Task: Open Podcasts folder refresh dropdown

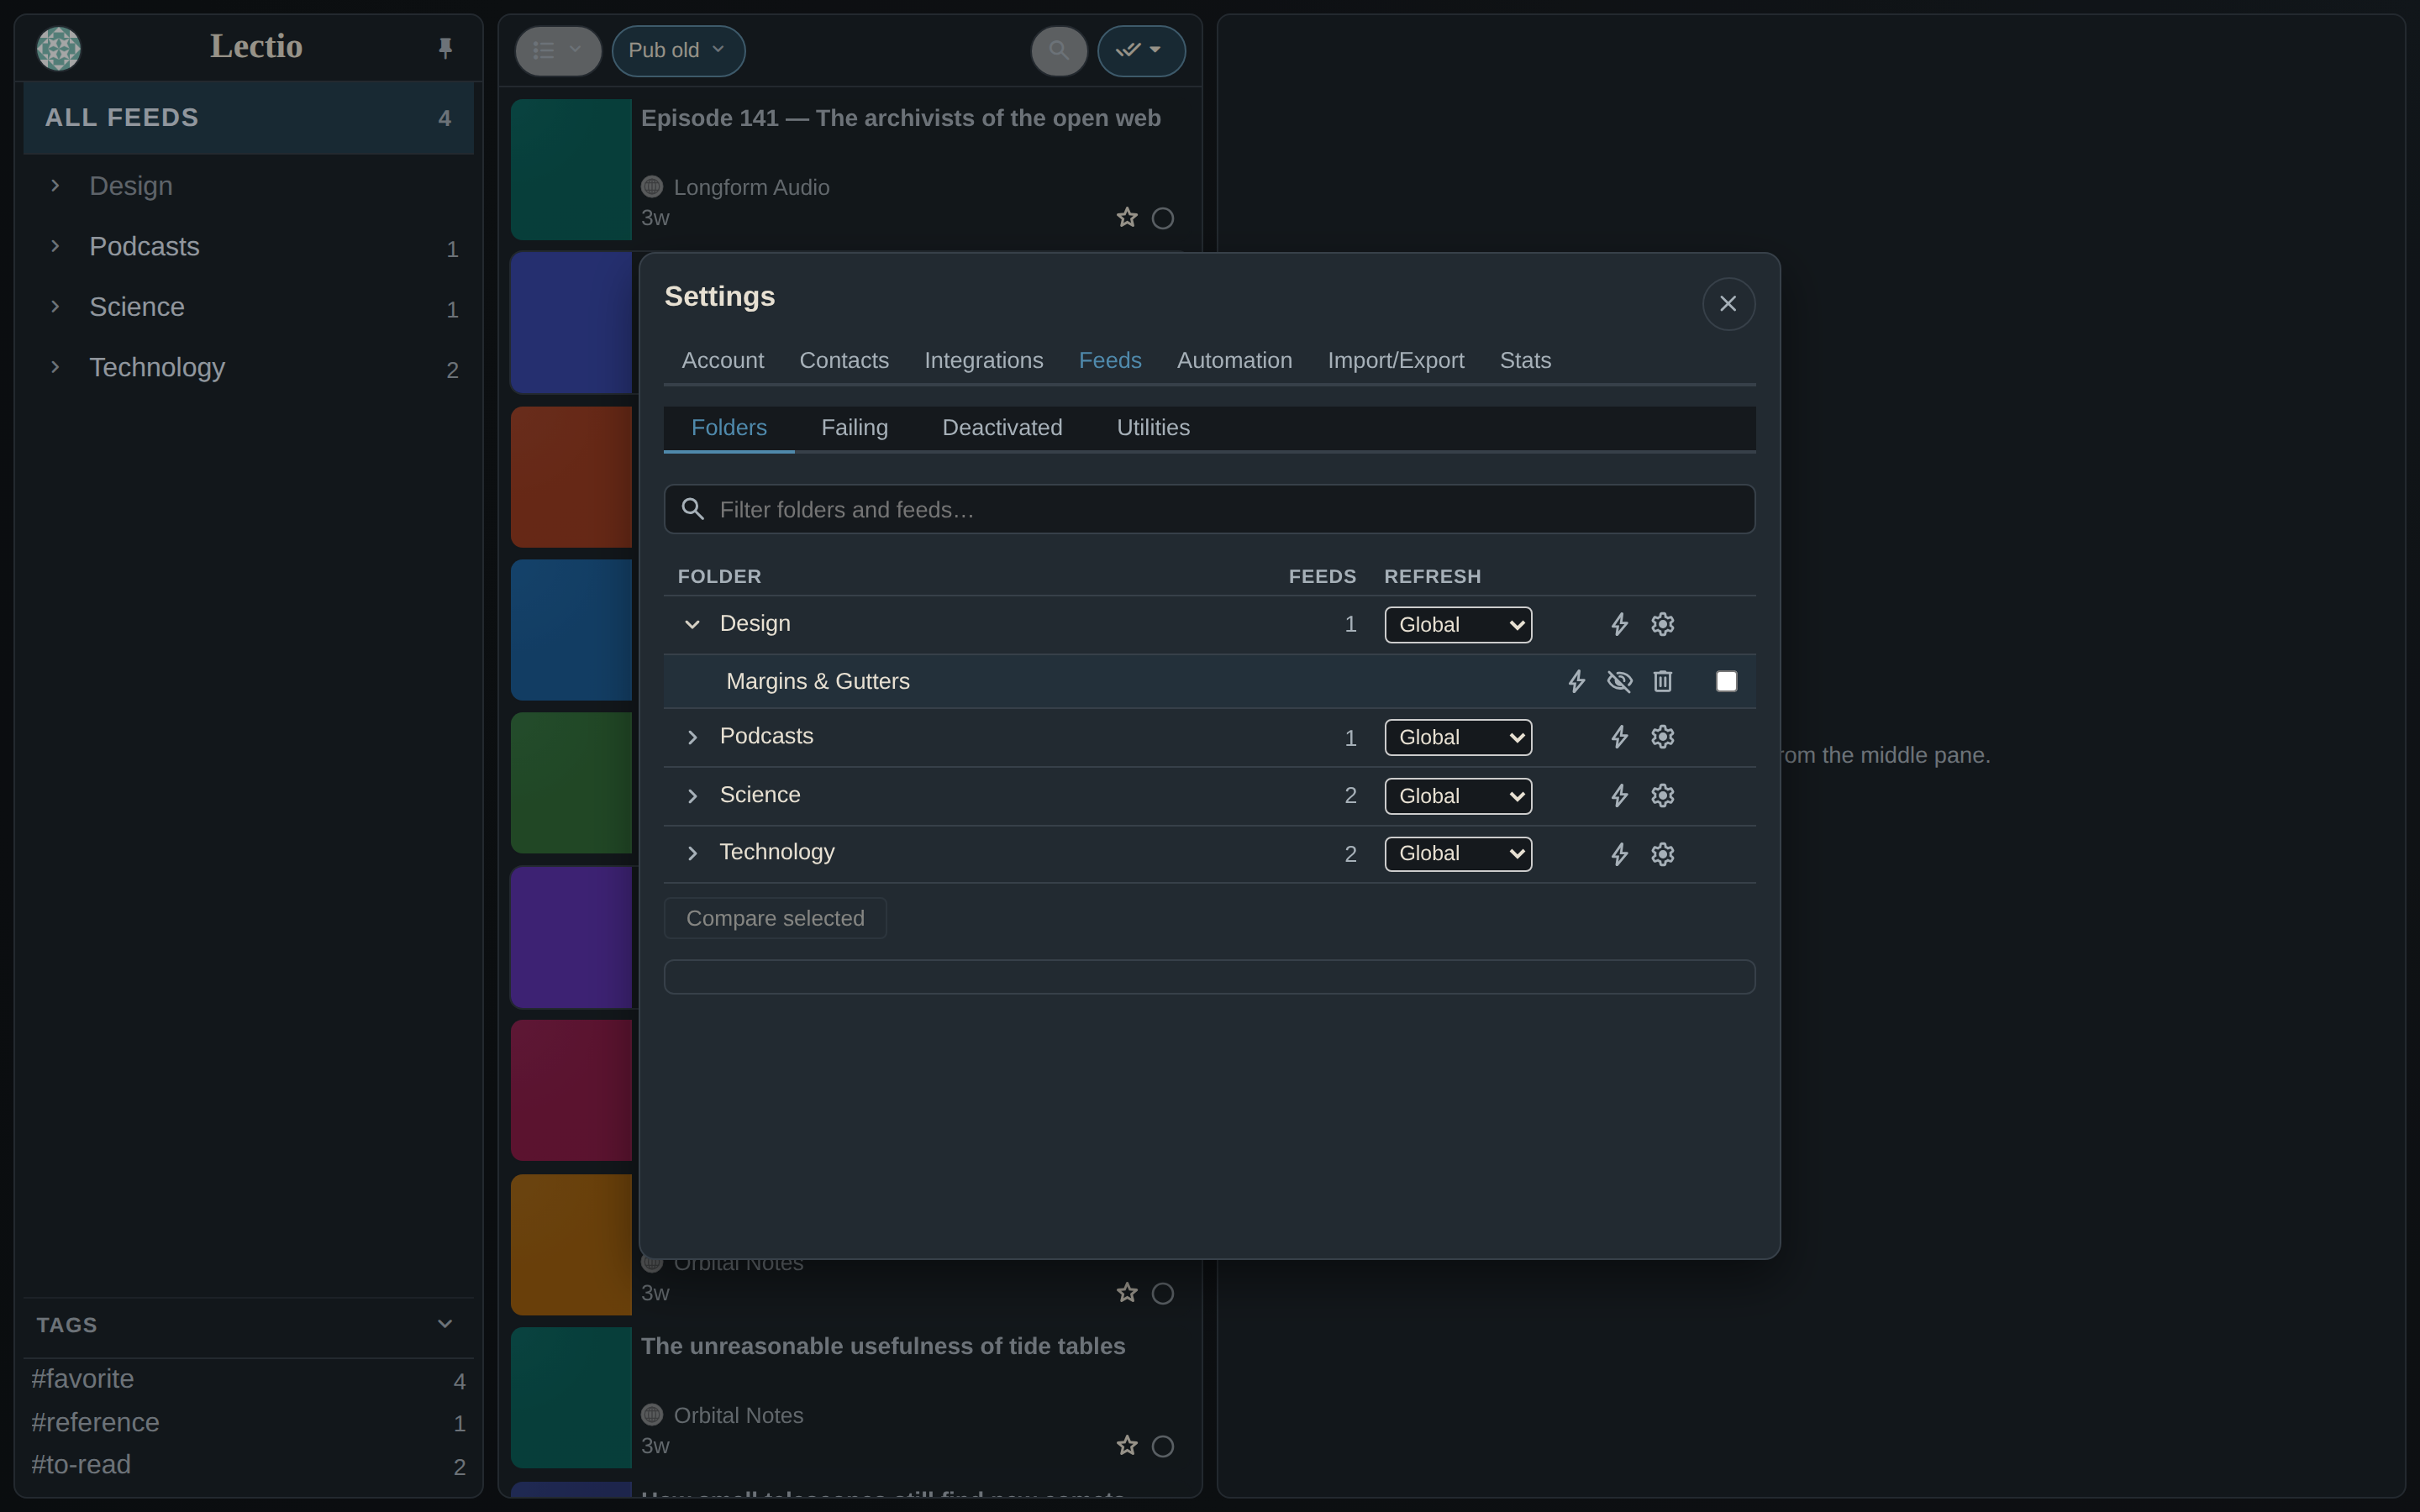Action: point(1458,738)
